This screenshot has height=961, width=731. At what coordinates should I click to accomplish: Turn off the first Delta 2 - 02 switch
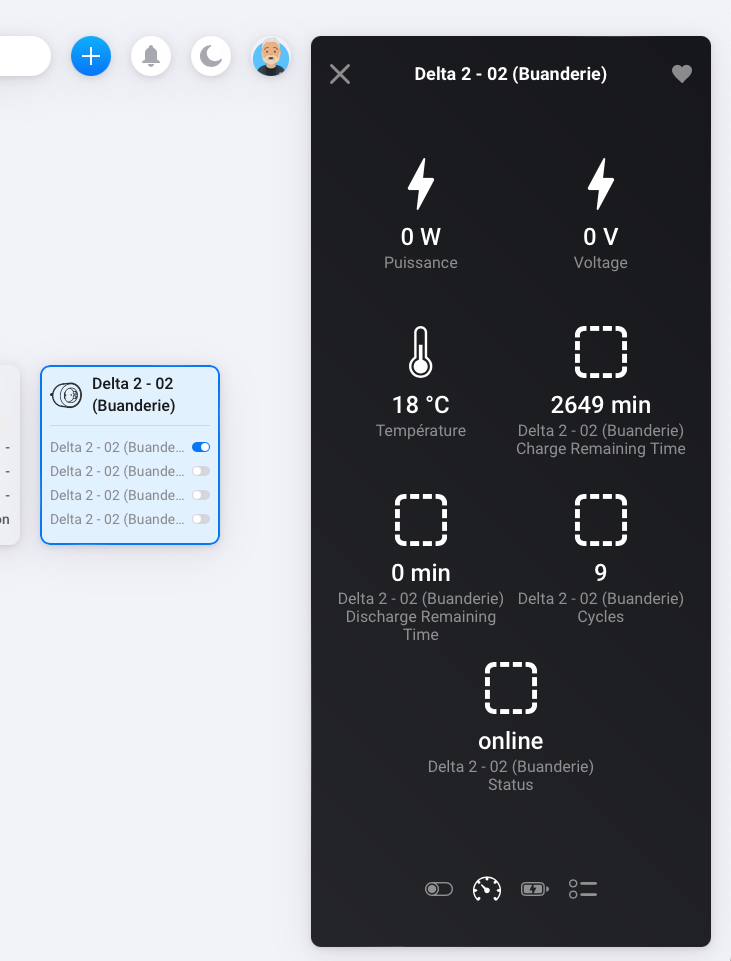(x=201, y=447)
